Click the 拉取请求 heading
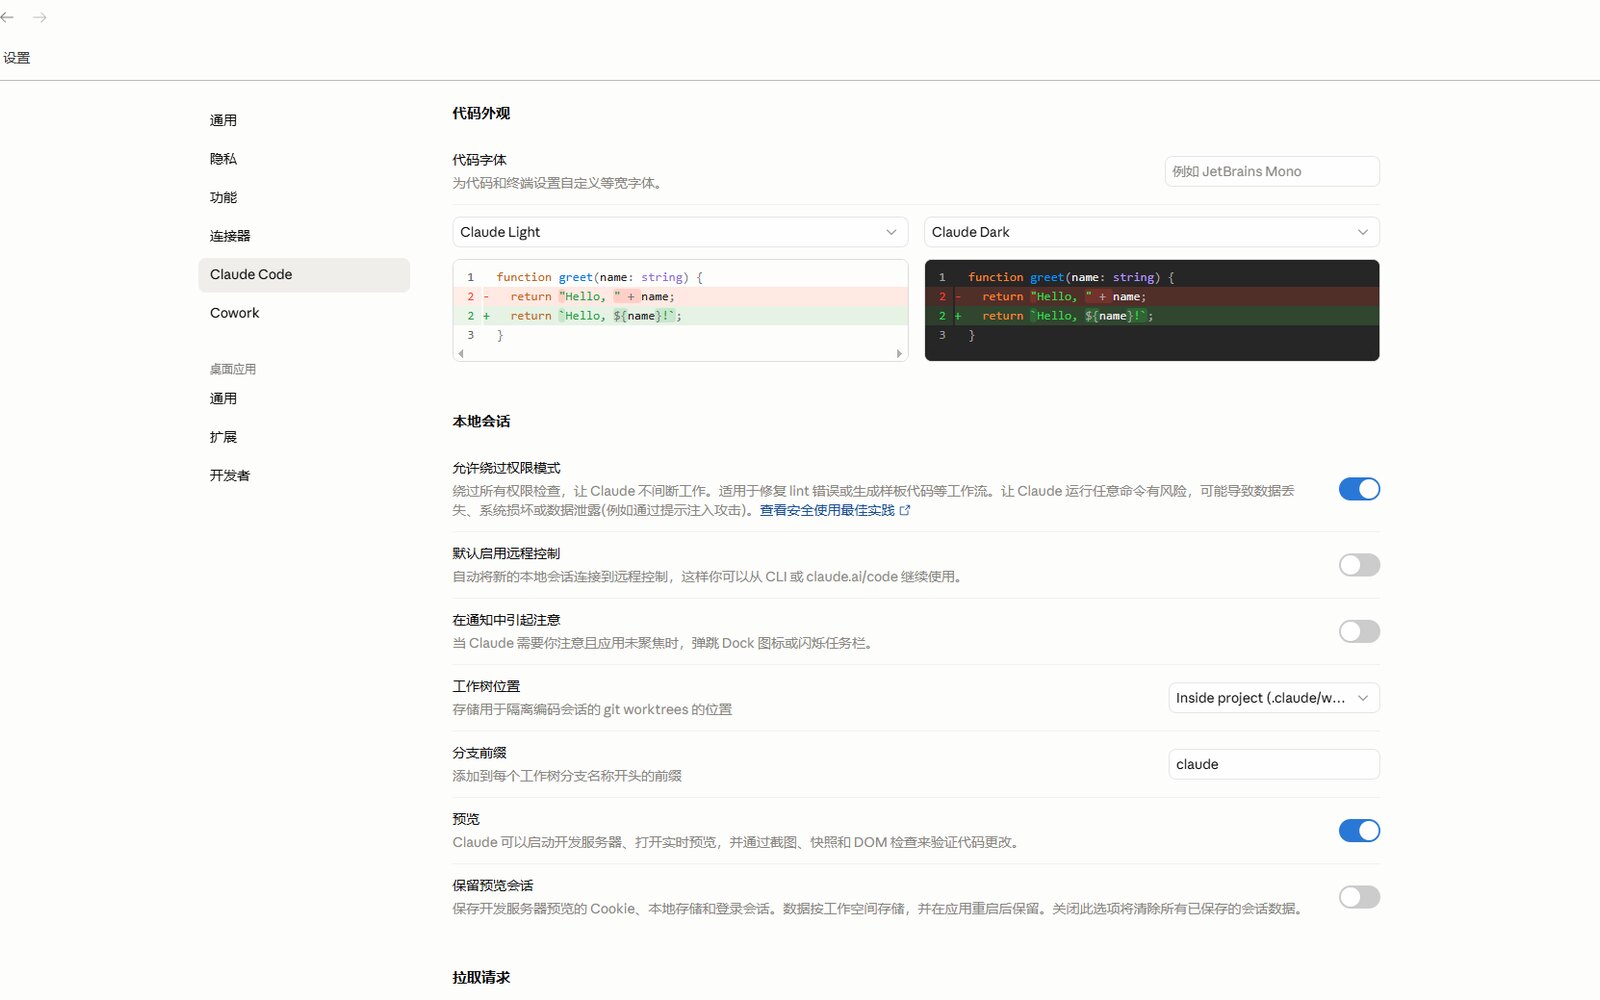 481,977
